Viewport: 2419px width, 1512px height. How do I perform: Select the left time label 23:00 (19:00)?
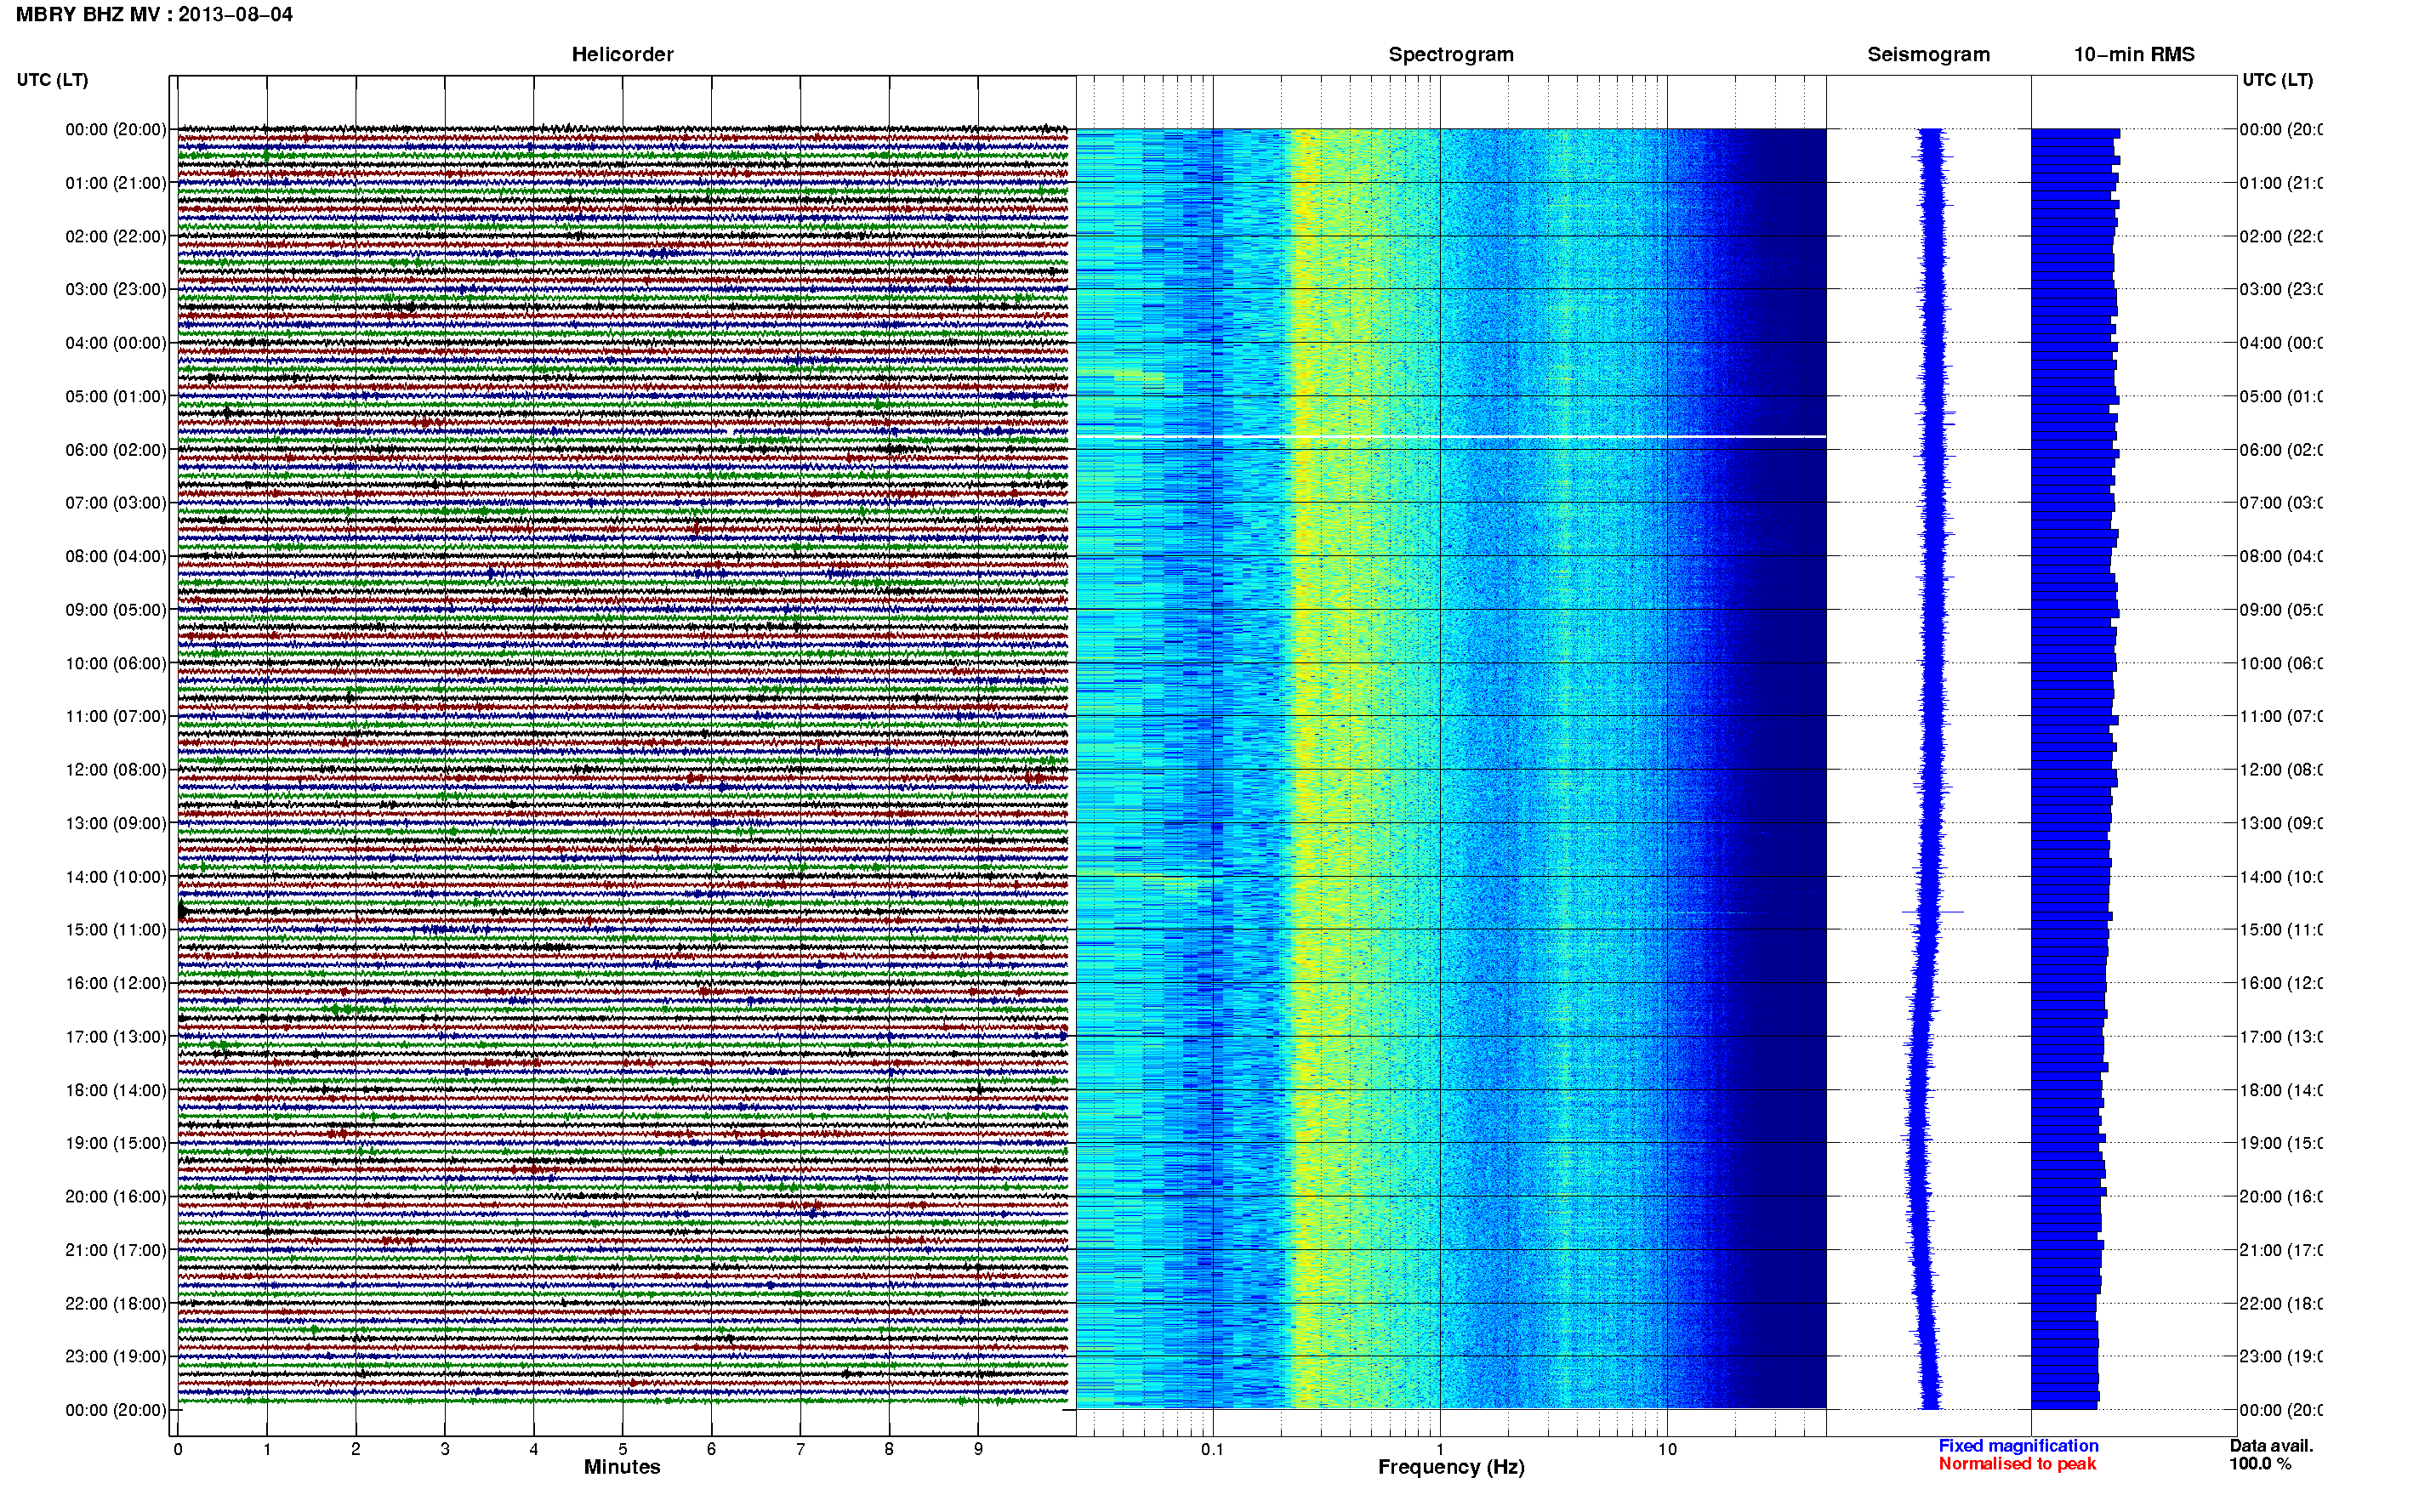tap(116, 1356)
